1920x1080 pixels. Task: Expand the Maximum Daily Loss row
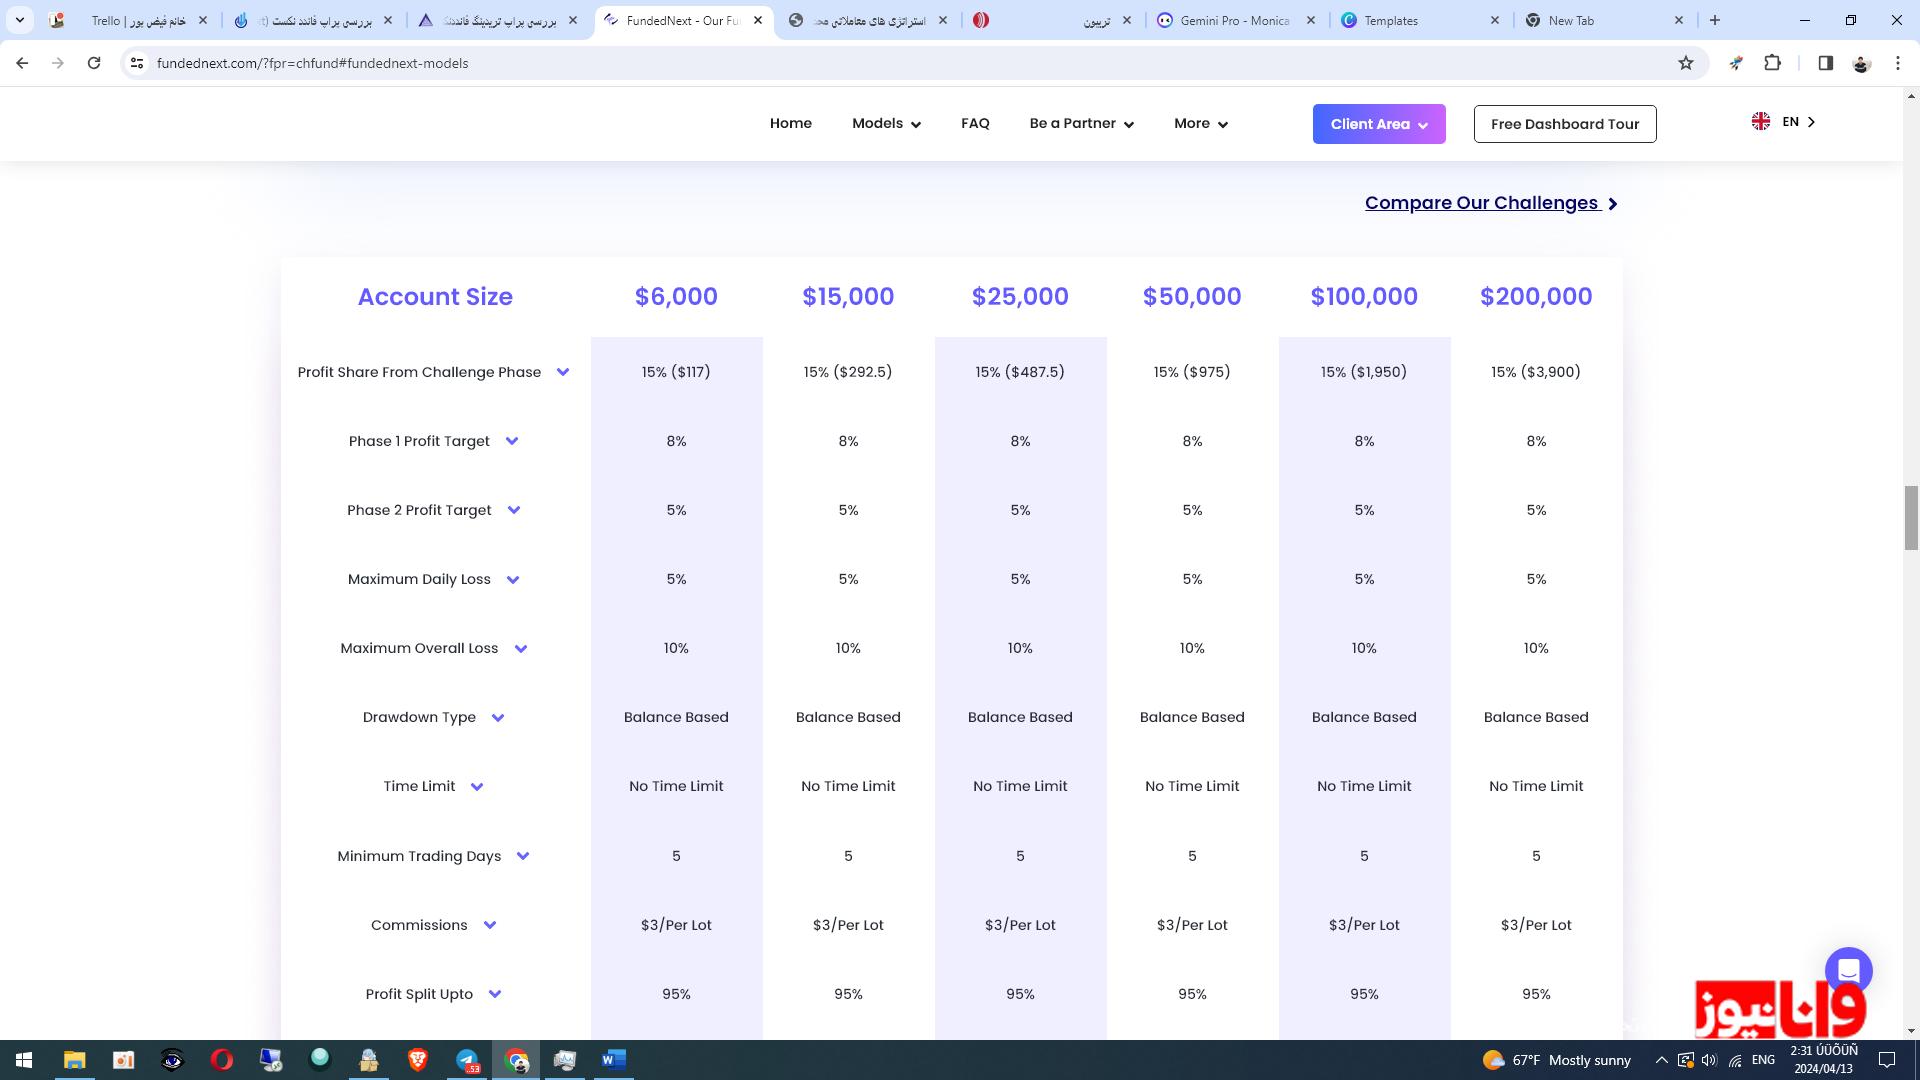513,579
